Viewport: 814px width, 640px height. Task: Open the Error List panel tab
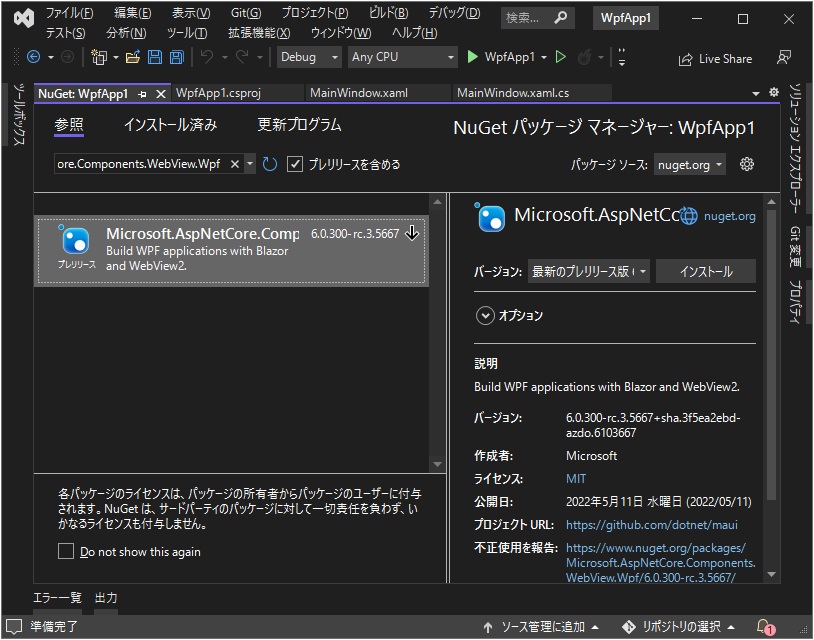click(x=57, y=598)
